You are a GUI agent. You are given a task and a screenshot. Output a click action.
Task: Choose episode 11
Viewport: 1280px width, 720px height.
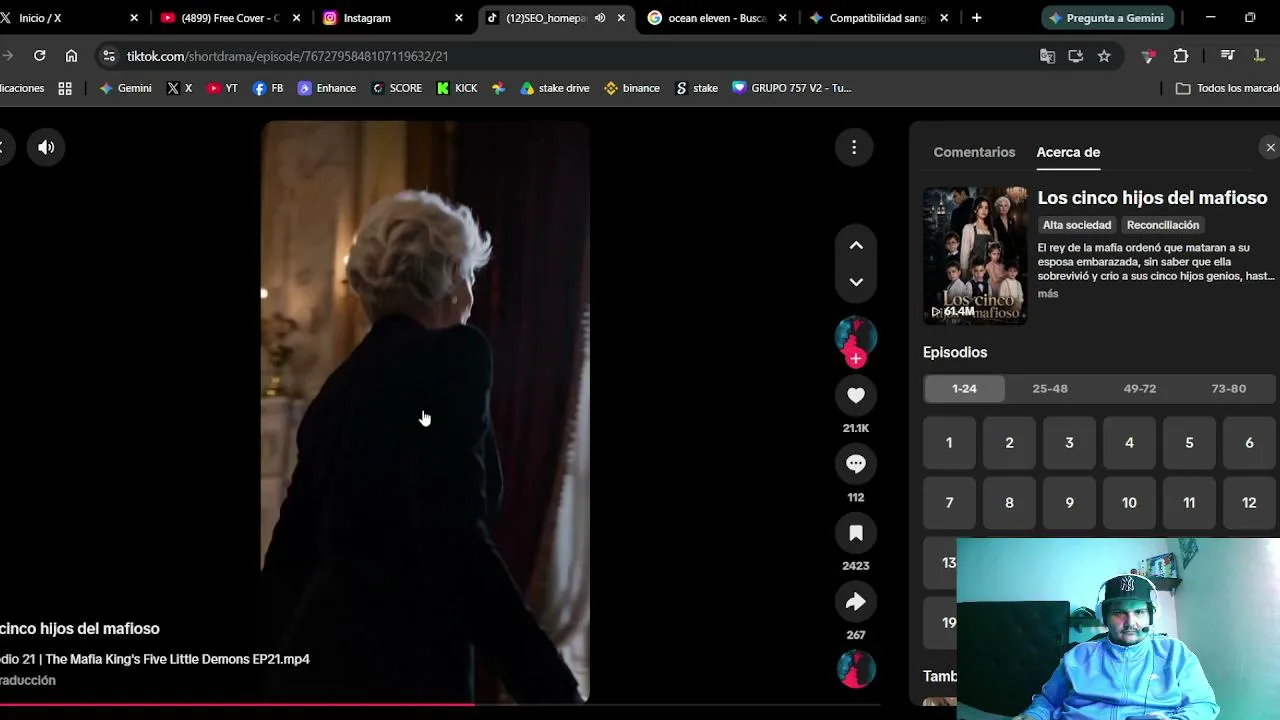click(1189, 503)
